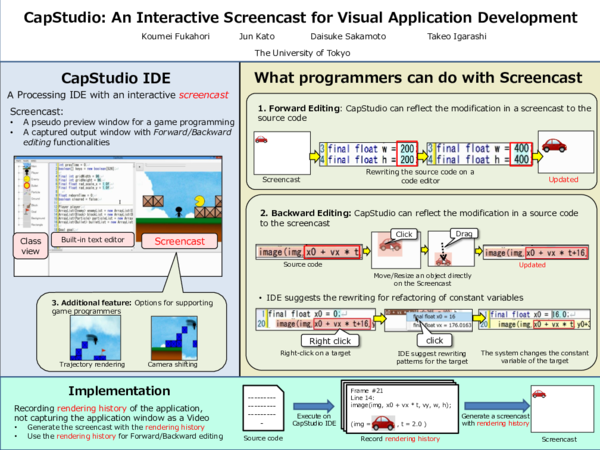Click the Record rendering history caption
600x450 pixels.
(x=400, y=439)
